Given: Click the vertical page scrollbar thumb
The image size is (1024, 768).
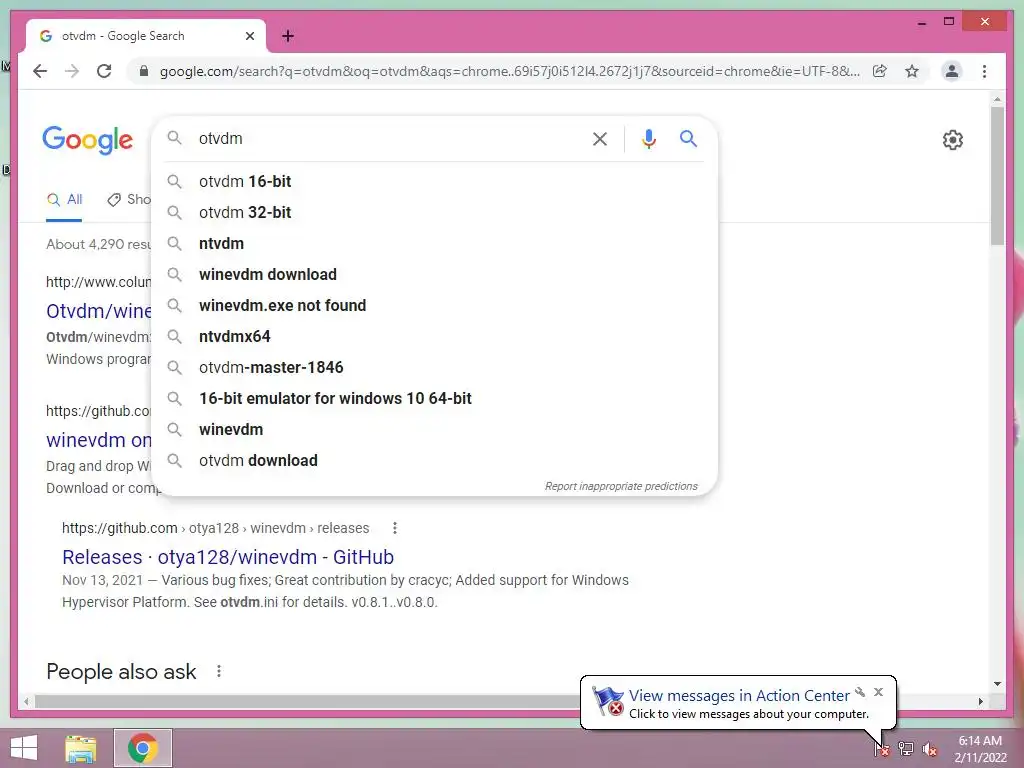Looking at the screenshot, I should (x=997, y=176).
